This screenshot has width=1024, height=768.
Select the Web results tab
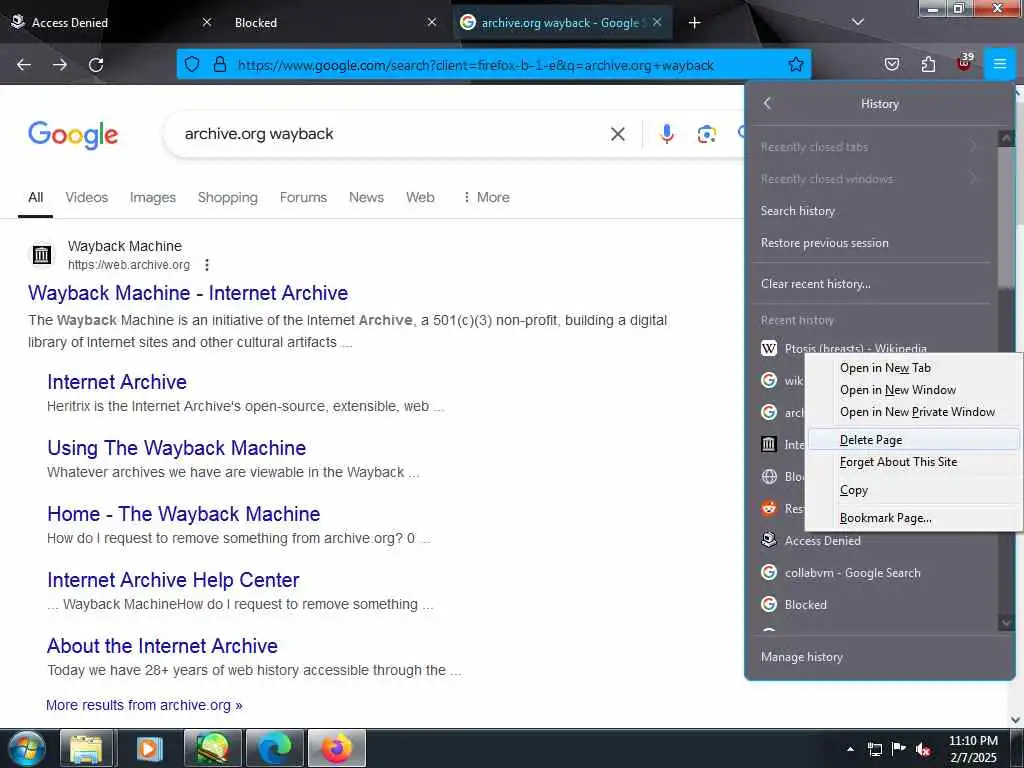coord(420,197)
